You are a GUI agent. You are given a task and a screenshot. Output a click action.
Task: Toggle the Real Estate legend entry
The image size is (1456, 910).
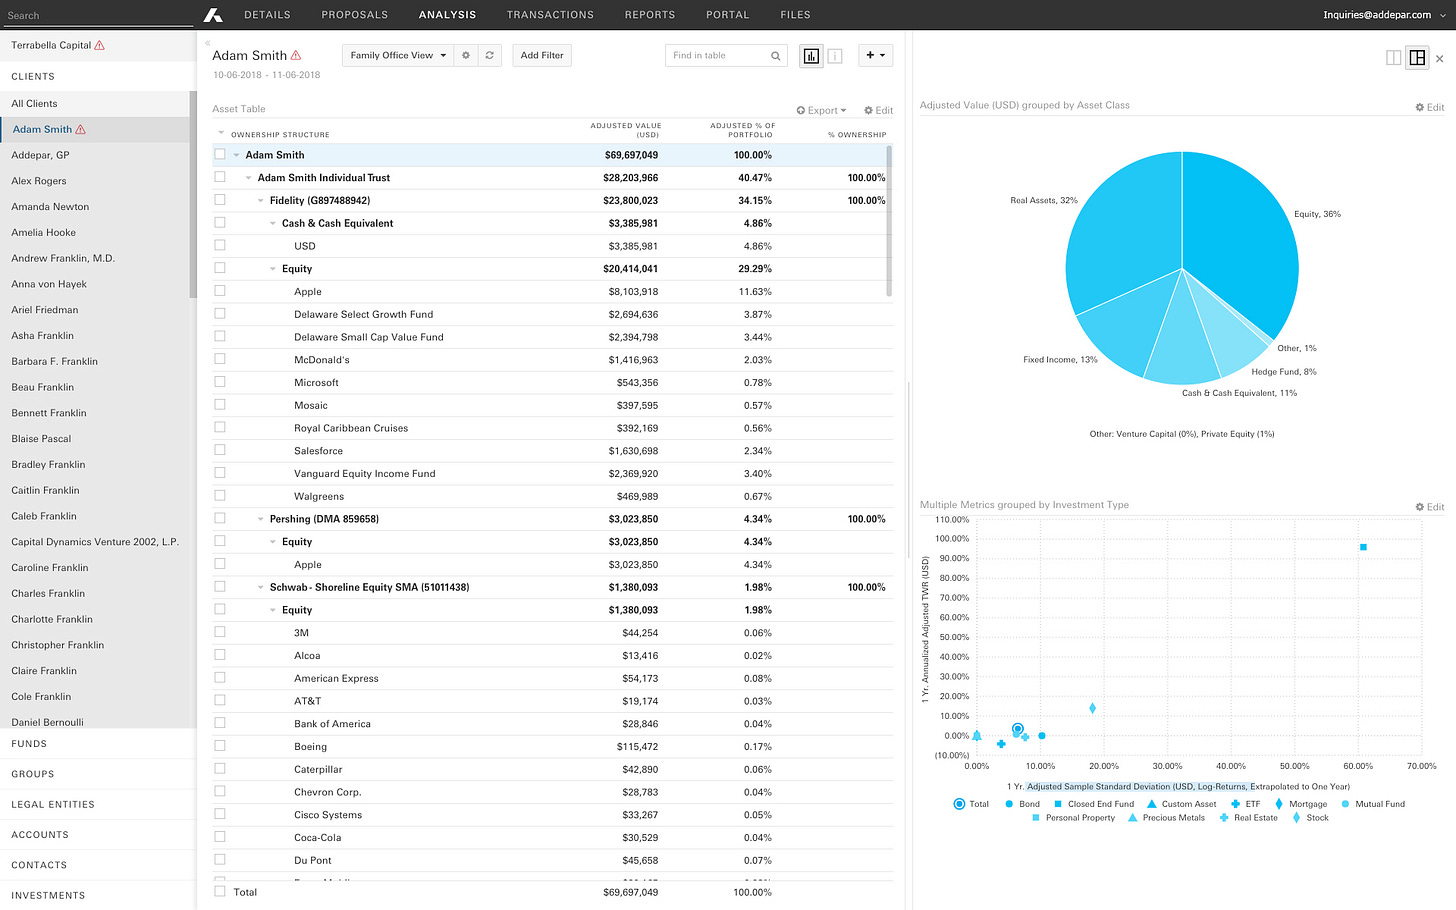tap(1248, 818)
